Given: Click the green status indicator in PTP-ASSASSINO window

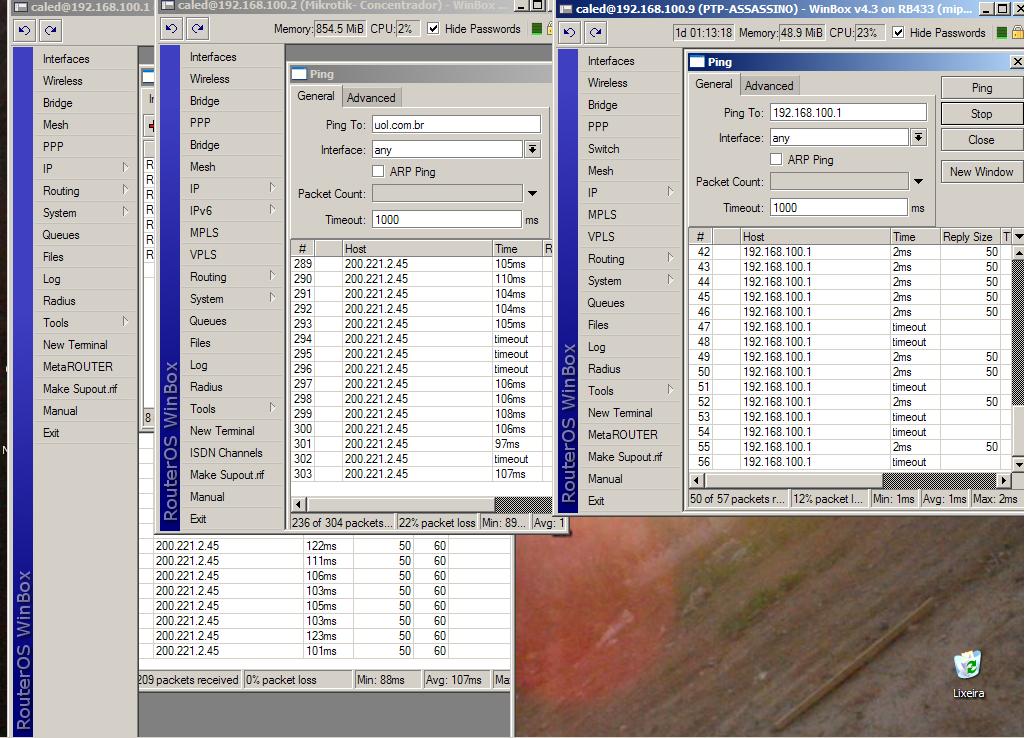Looking at the screenshot, I should (1001, 32).
